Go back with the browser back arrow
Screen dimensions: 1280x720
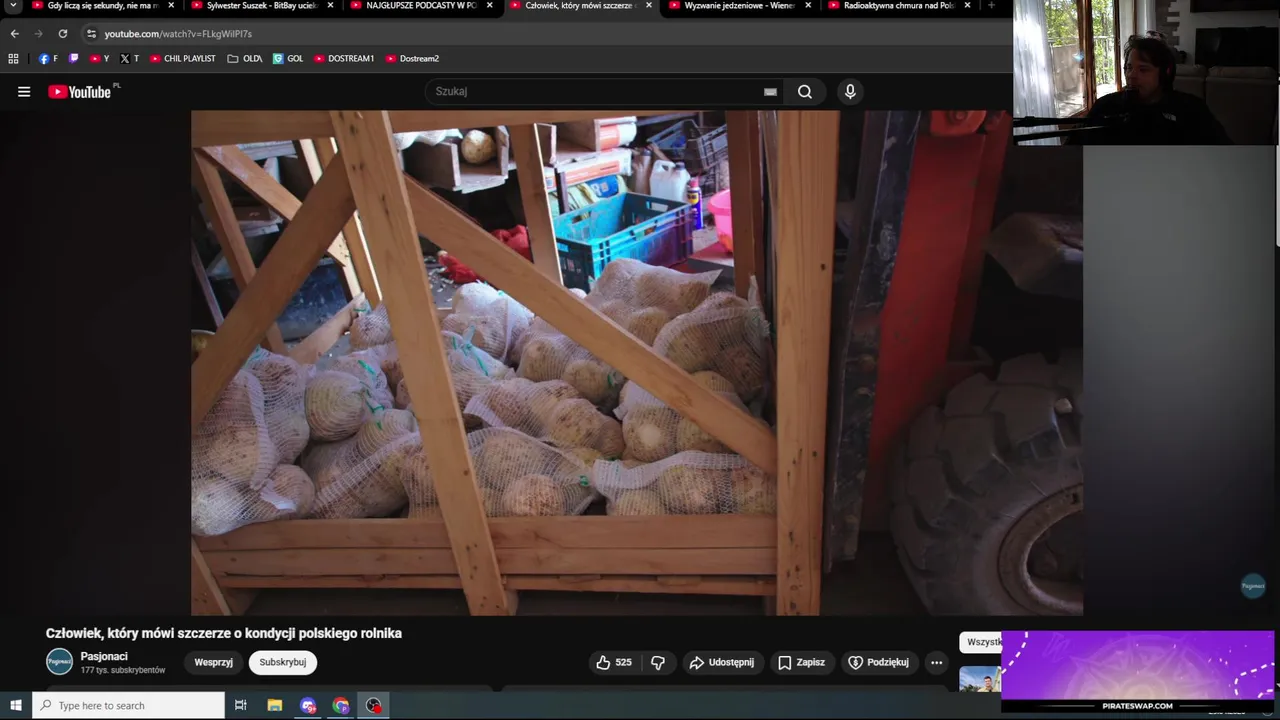point(14,33)
